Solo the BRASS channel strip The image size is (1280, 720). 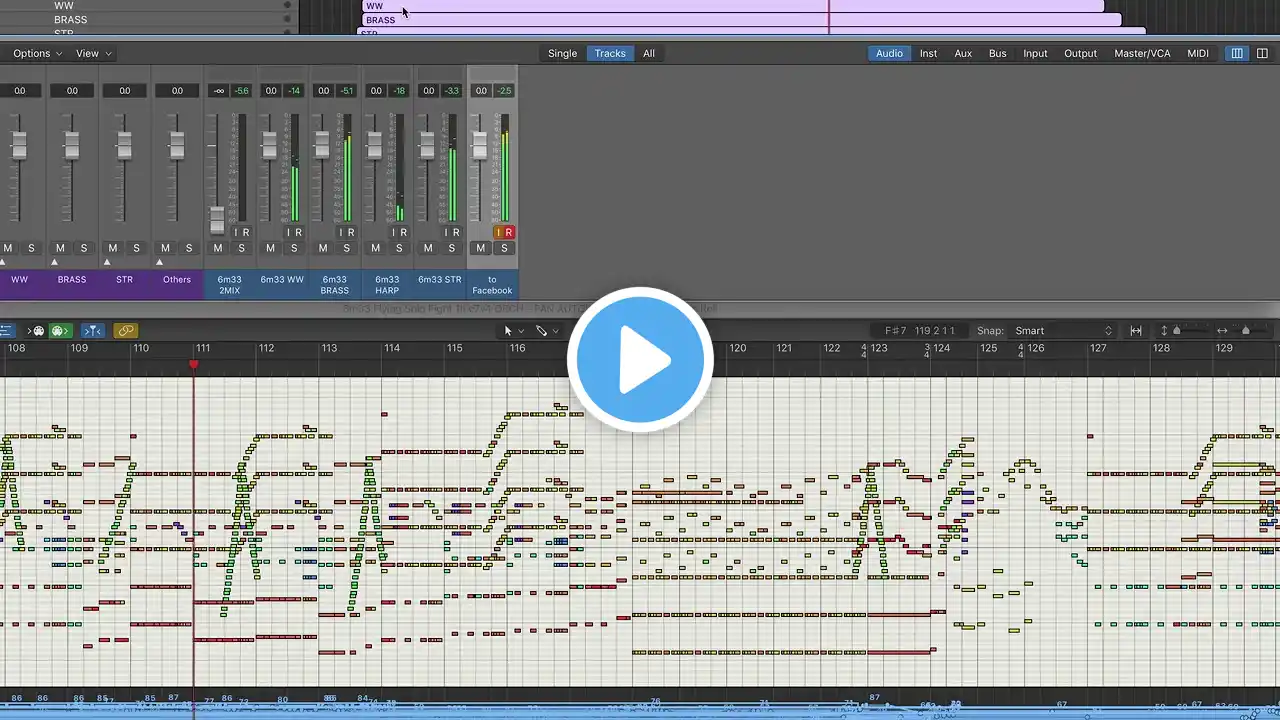click(x=84, y=248)
